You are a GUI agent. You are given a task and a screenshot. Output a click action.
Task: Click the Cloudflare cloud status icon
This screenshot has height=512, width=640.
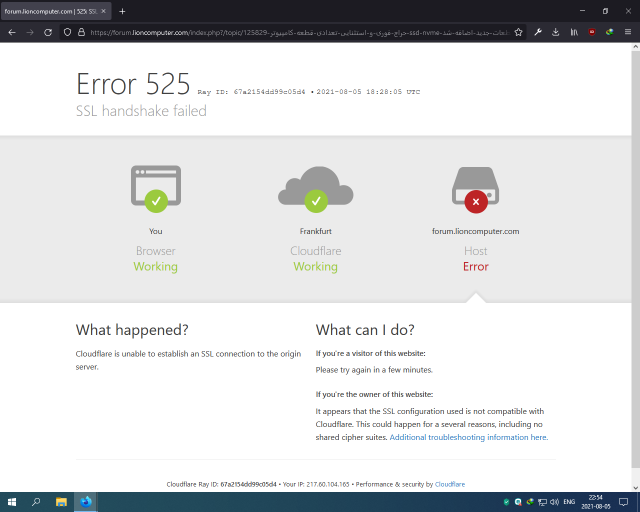(315, 190)
